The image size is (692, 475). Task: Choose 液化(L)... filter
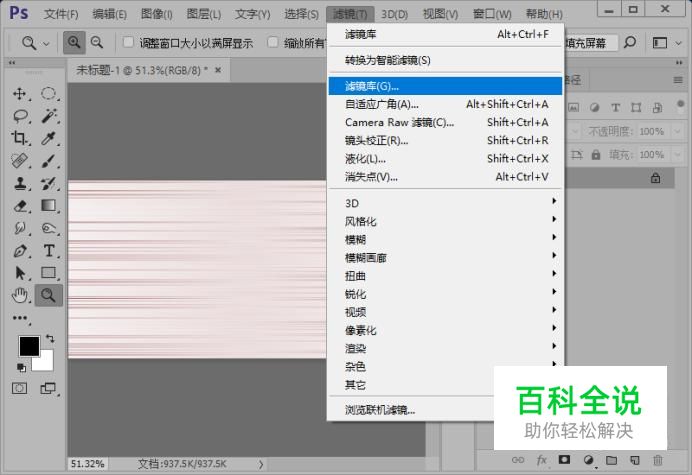coord(445,158)
